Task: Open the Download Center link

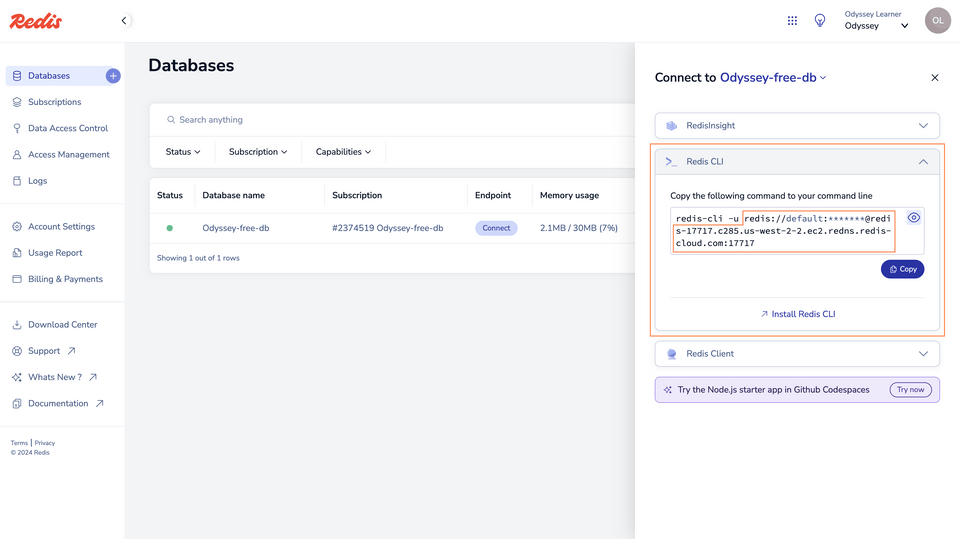Action: tap(62, 325)
